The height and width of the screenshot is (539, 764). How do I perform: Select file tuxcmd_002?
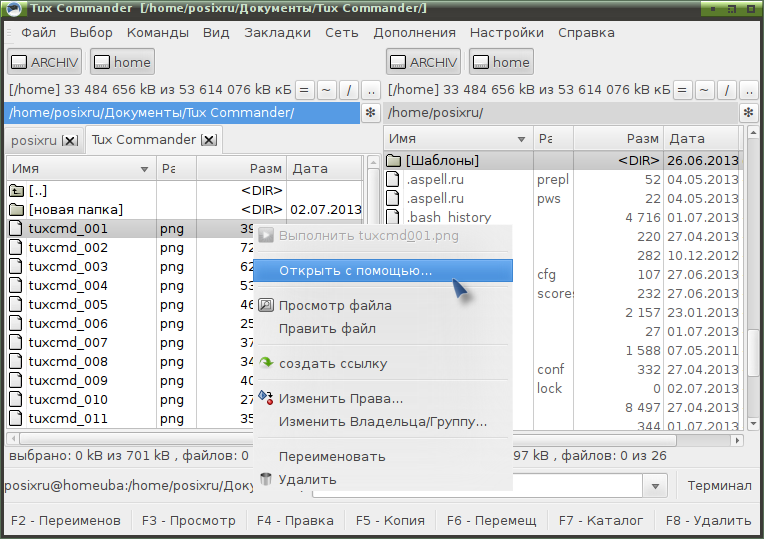131,248
